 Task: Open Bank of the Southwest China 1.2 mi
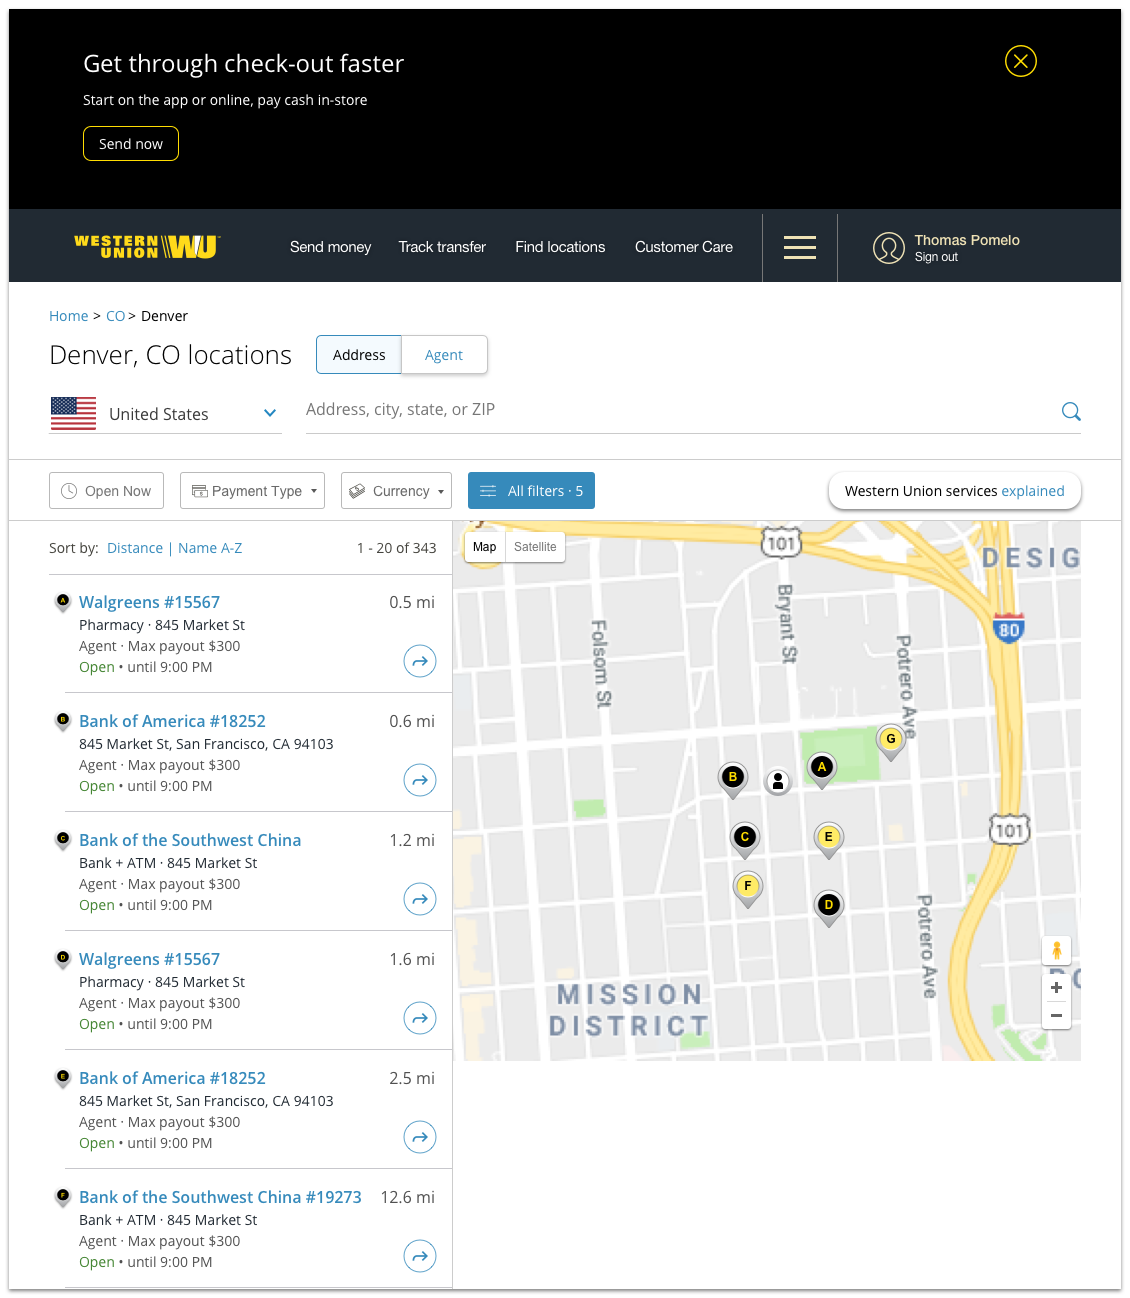[x=190, y=840]
